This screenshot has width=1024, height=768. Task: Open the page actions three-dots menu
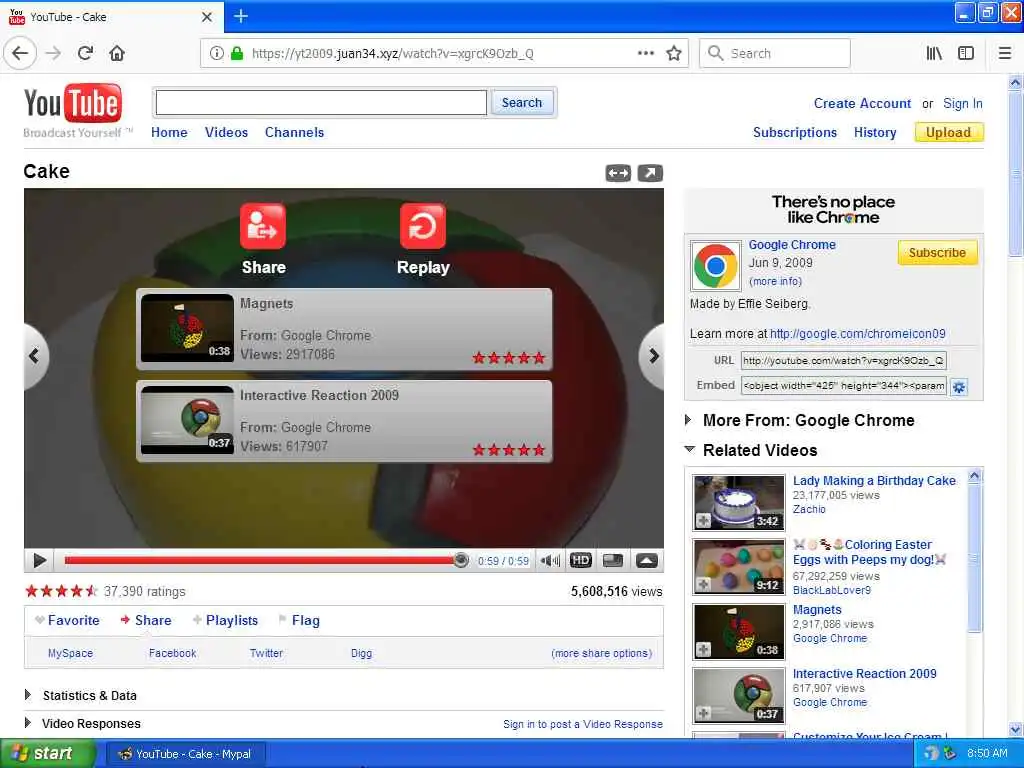(x=645, y=53)
